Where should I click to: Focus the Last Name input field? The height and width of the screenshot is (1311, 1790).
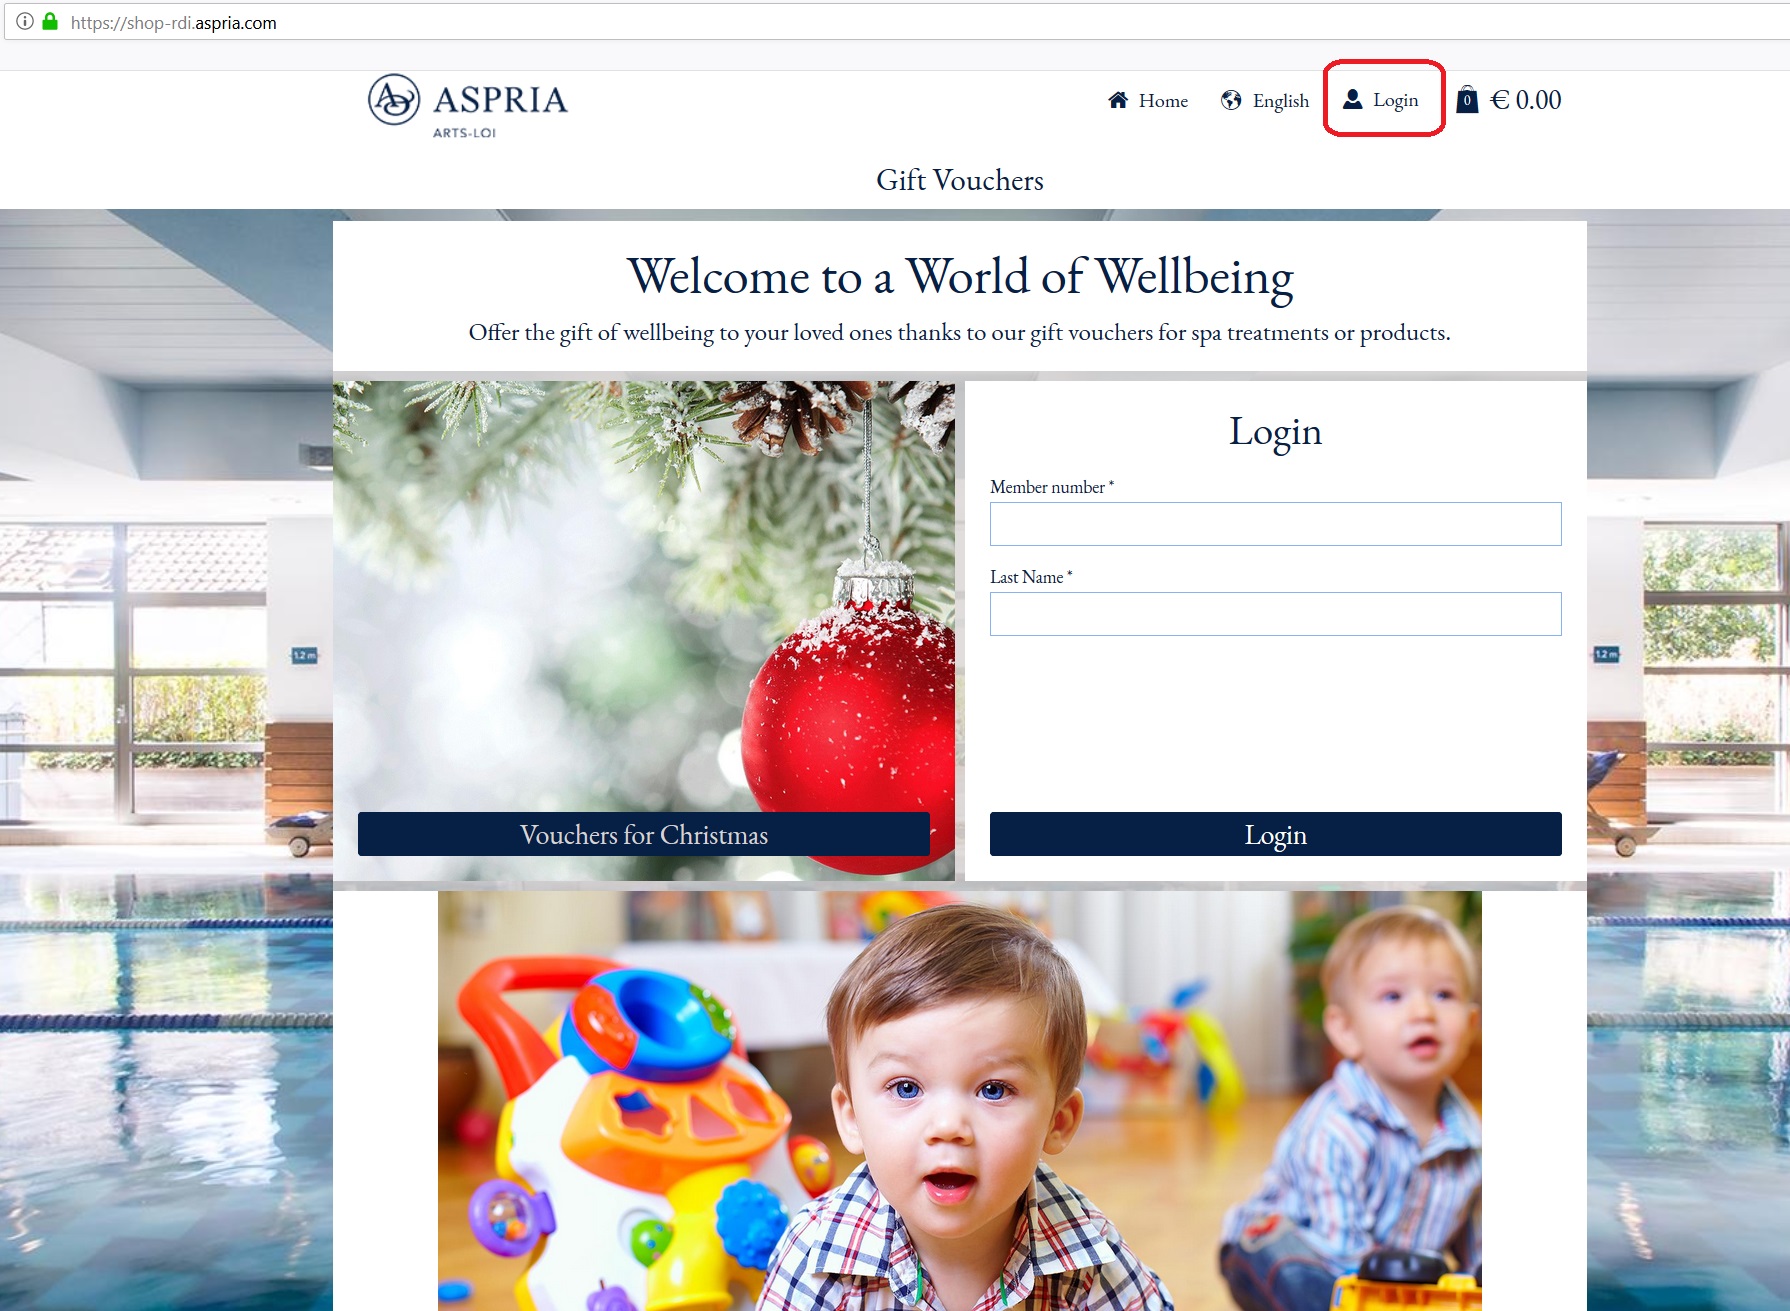pos(1275,614)
